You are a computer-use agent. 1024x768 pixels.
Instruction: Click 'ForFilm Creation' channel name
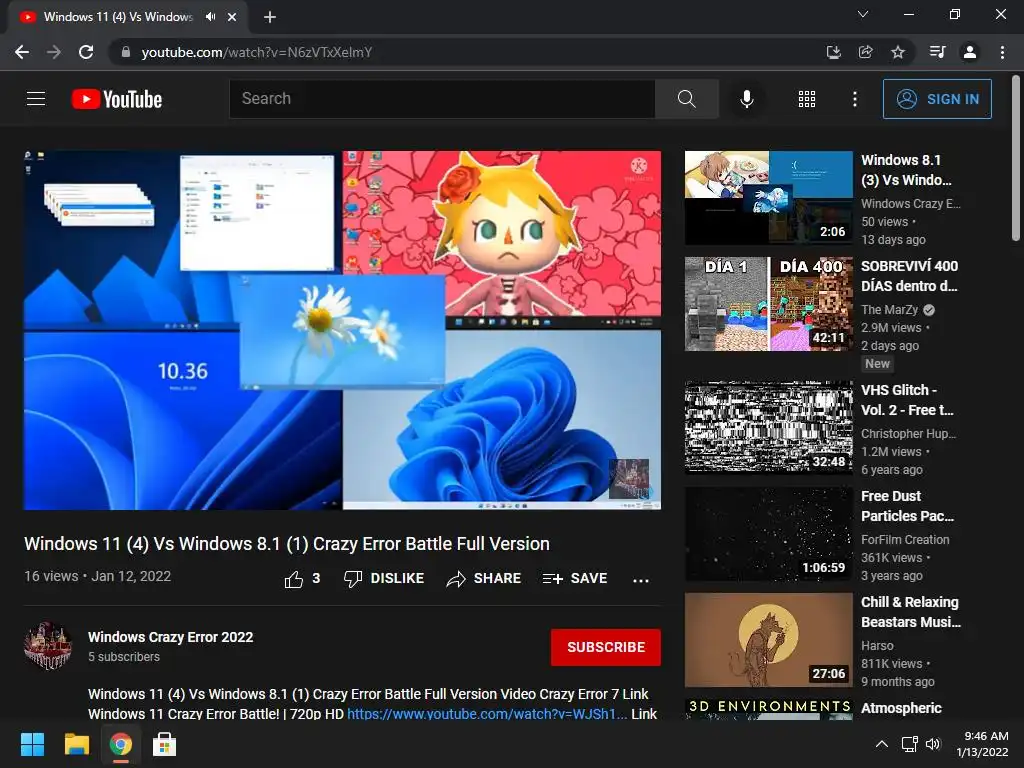tap(905, 539)
